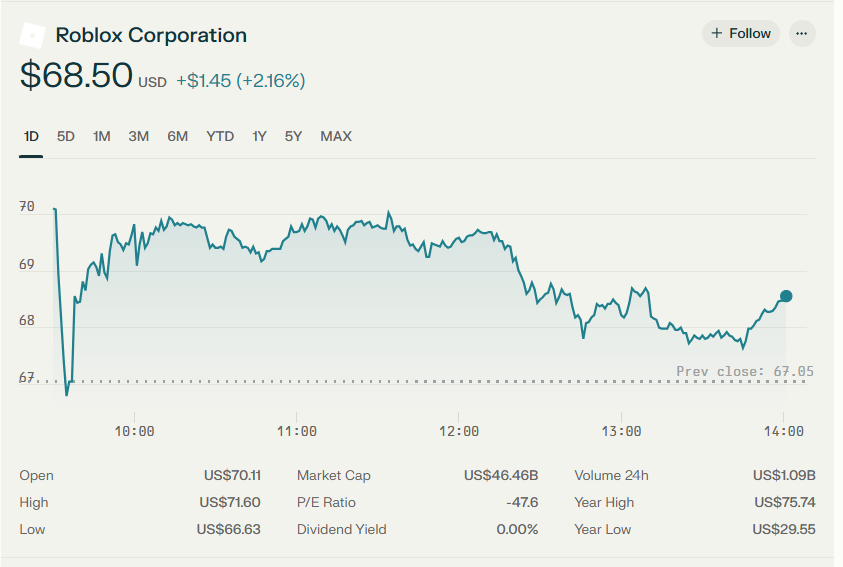Click the 14:00 time axis label
This screenshot has height=567, width=843.
(783, 432)
